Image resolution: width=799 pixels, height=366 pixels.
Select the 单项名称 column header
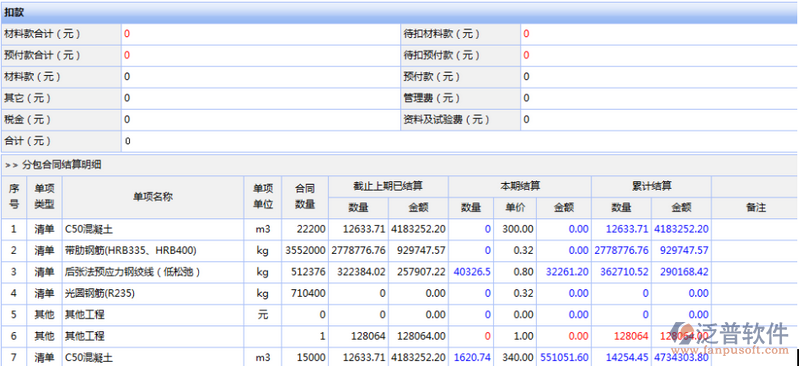[153, 197]
